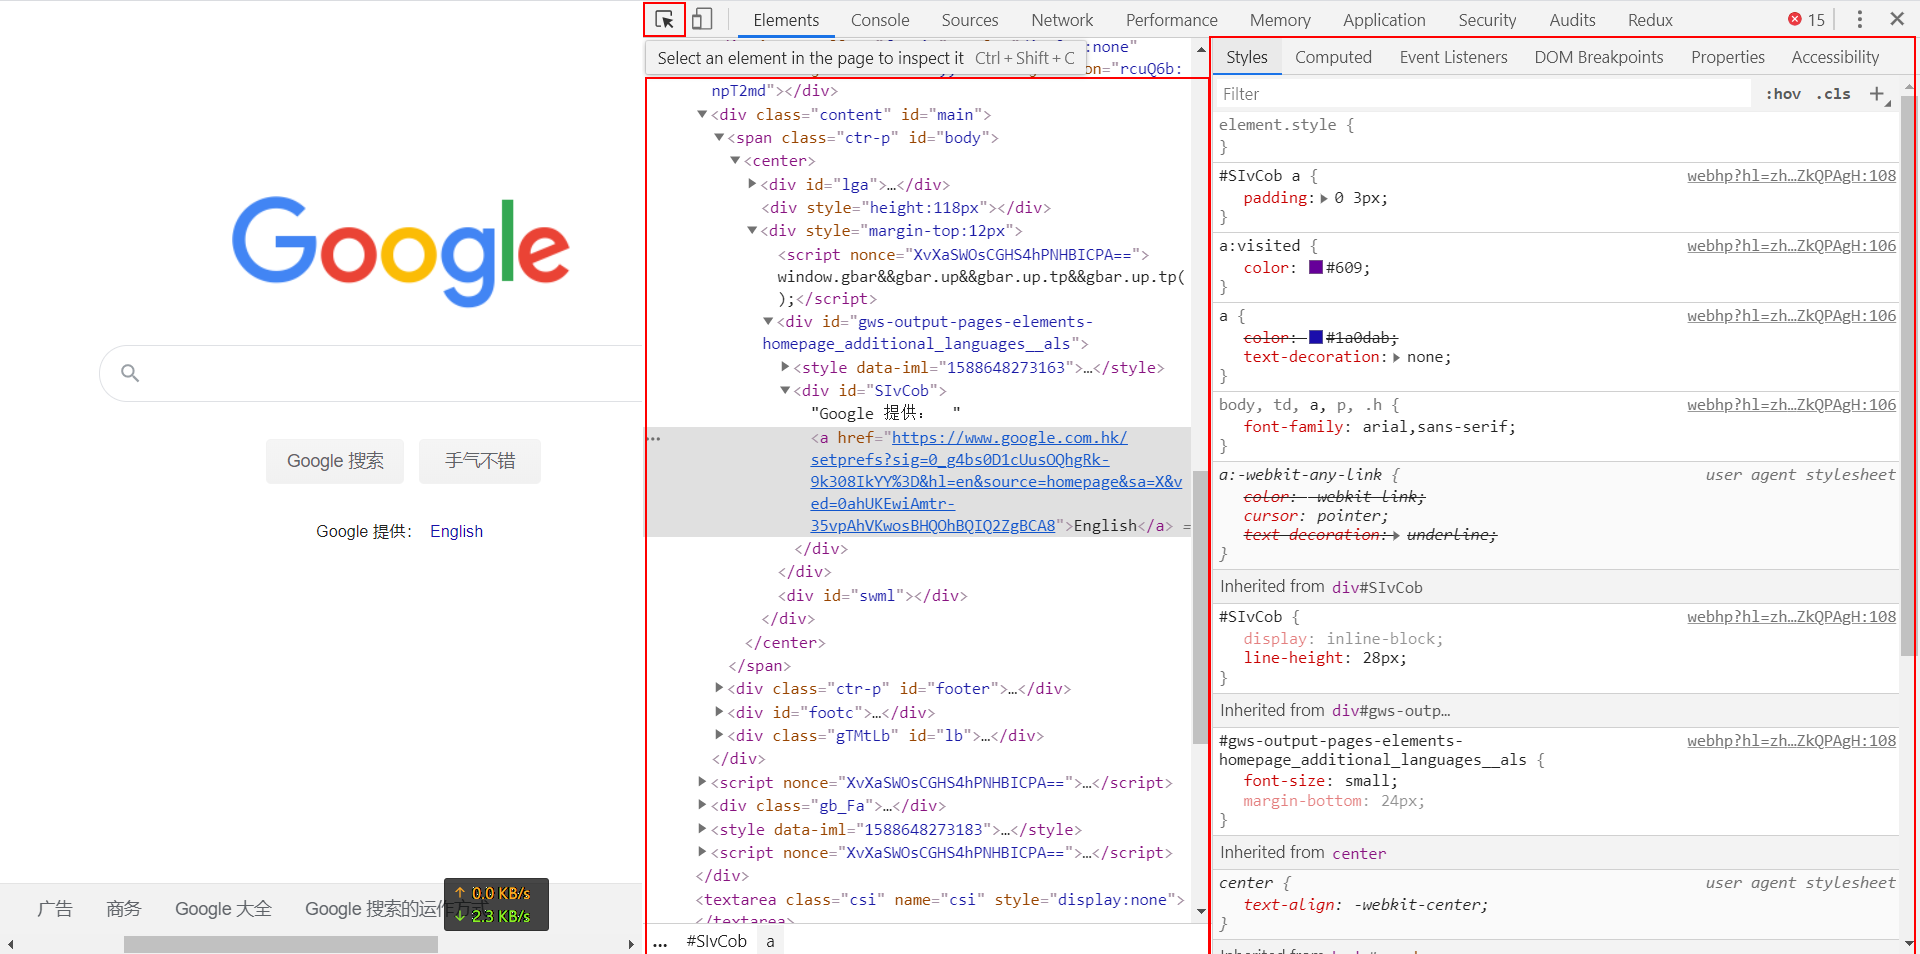The width and height of the screenshot is (1920, 954).
Task: Open the anchor href URL link
Action: (996, 481)
